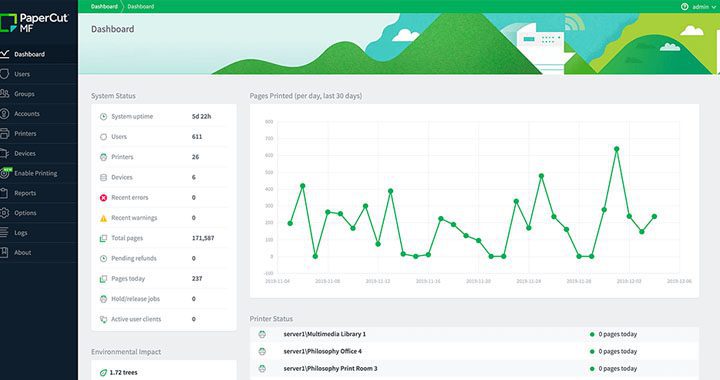The height and width of the screenshot is (380, 720).
Task: Click the Total pages icon
Action: pos(103,238)
